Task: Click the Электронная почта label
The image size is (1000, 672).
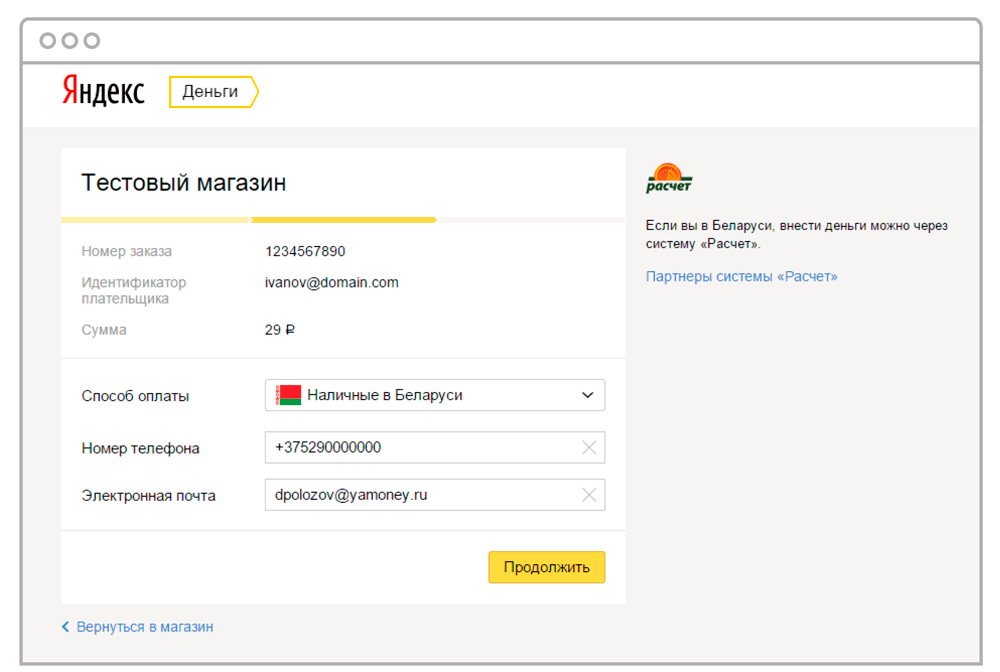Action: click(149, 495)
